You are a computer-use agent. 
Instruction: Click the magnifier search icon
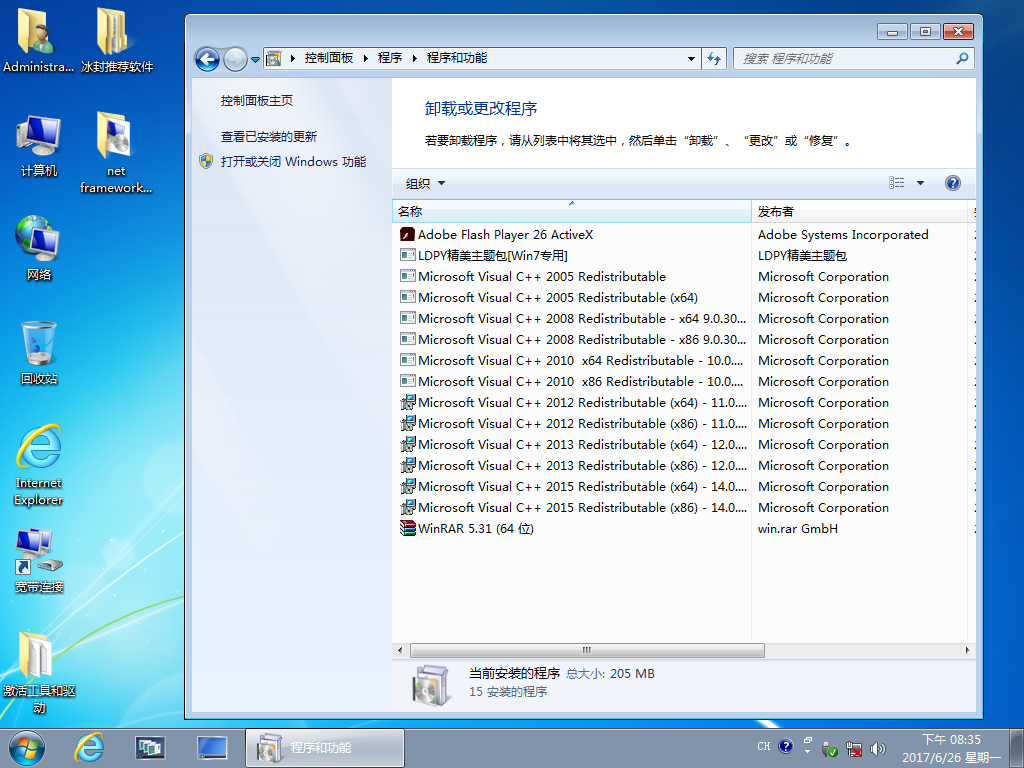coord(961,59)
